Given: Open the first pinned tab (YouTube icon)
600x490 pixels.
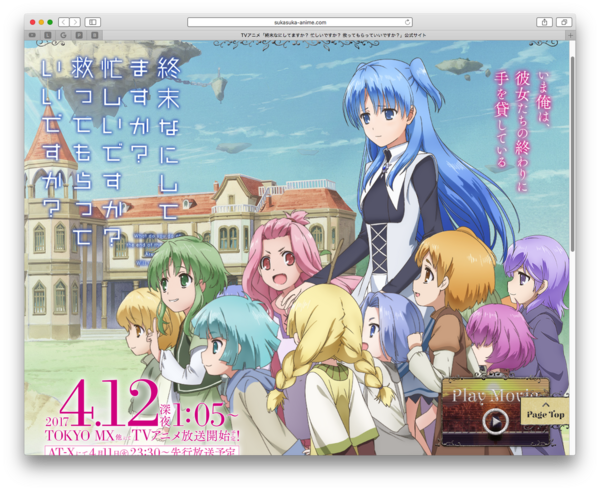Looking at the screenshot, I should tap(32, 35).
